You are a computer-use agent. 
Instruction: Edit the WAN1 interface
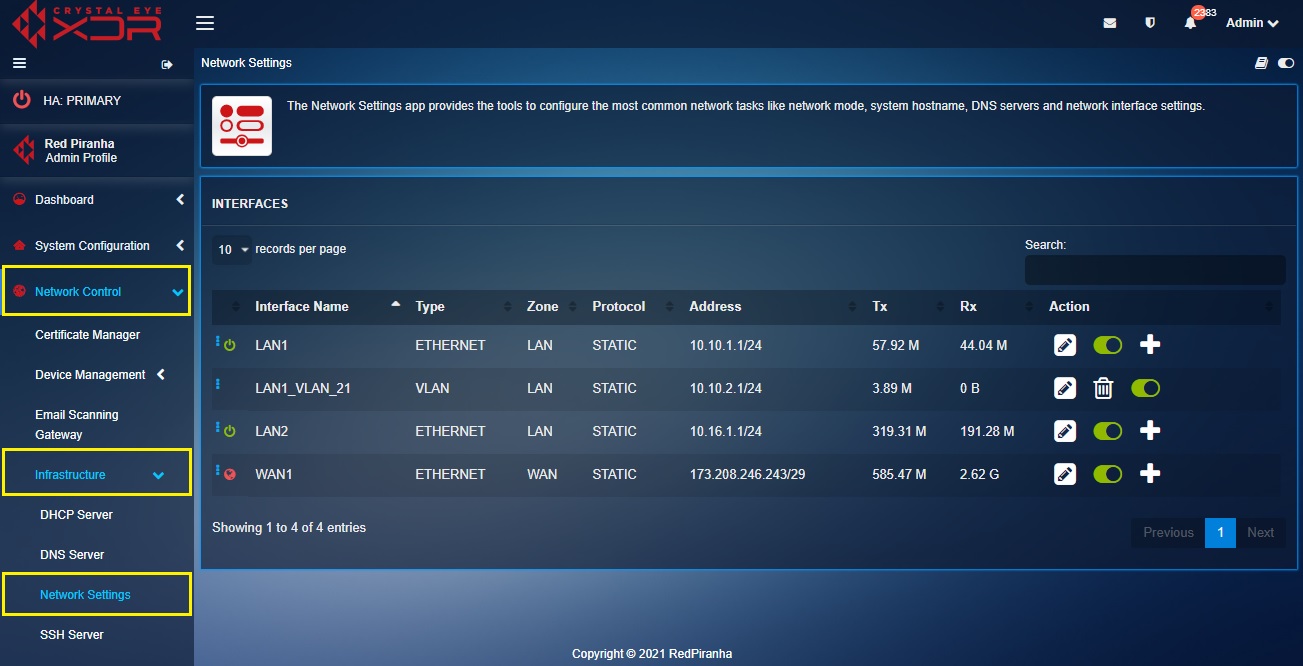tap(1065, 474)
